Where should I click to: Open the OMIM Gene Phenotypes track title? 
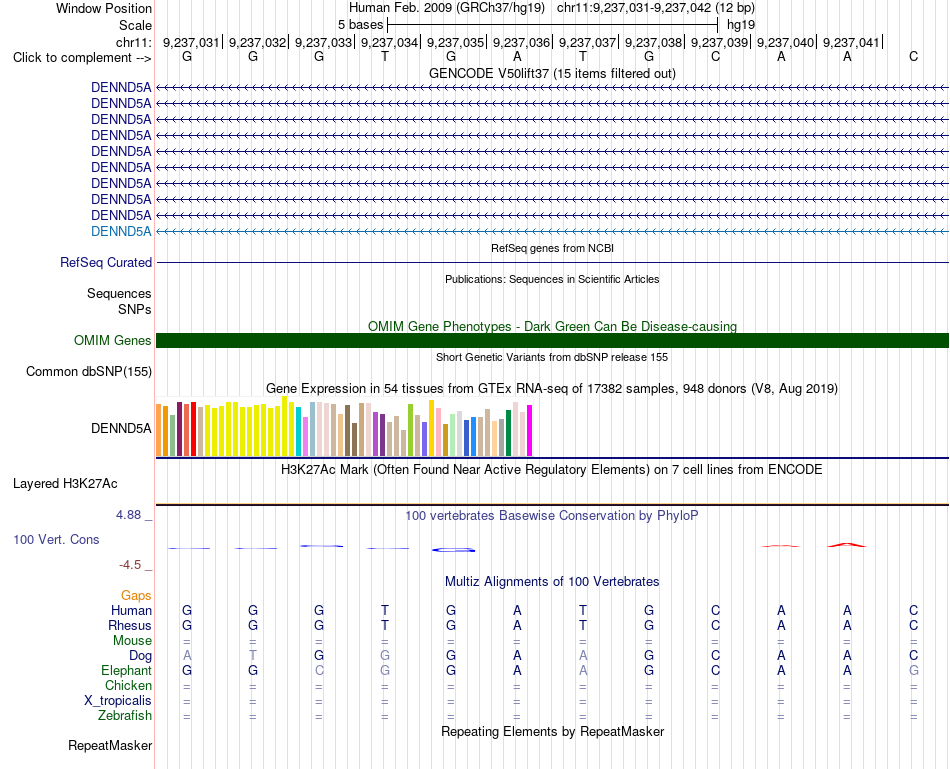(552, 326)
